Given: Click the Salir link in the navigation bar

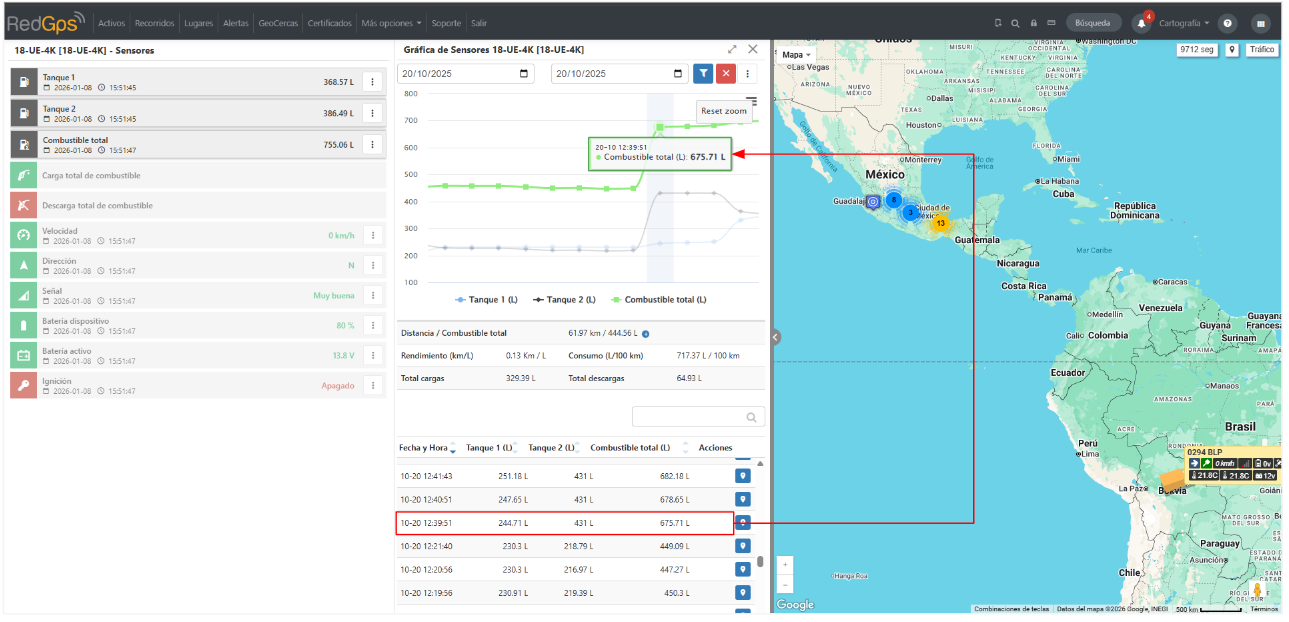Looking at the screenshot, I should tap(479, 22).
